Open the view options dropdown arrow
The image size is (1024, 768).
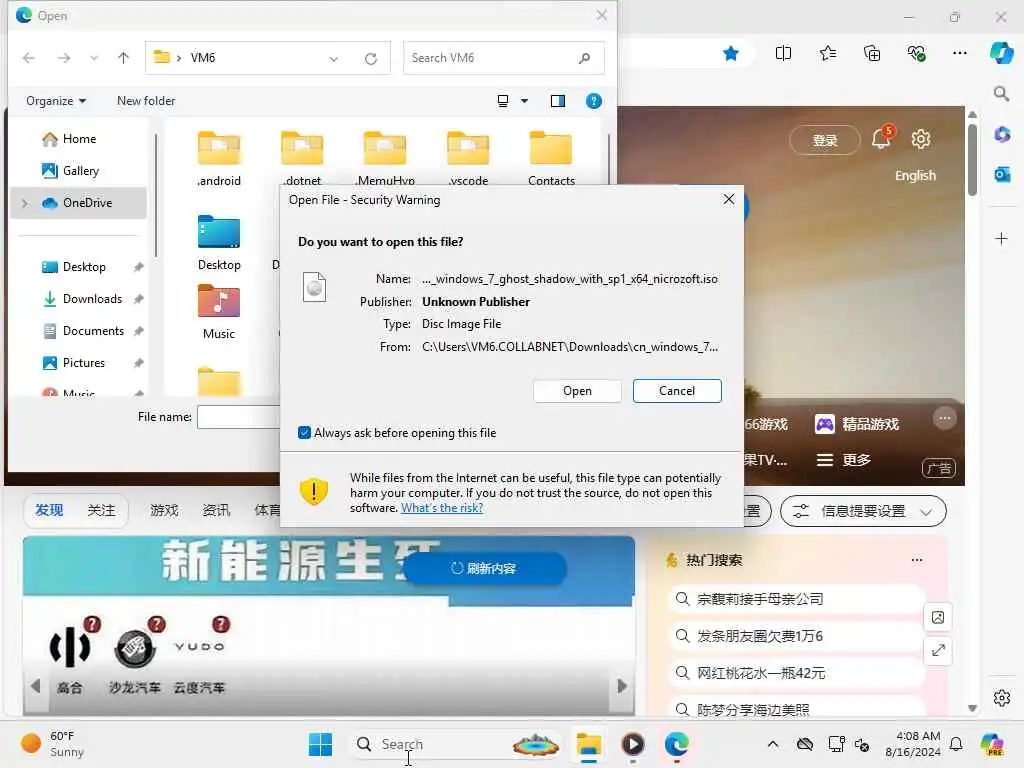(524, 101)
